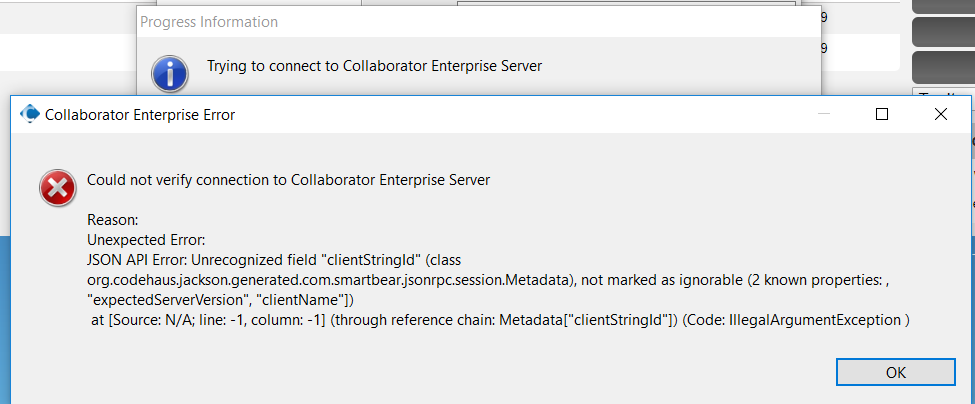The height and width of the screenshot is (404, 975).
Task: Click the lowest dark gray button at right
Action: coord(943,66)
